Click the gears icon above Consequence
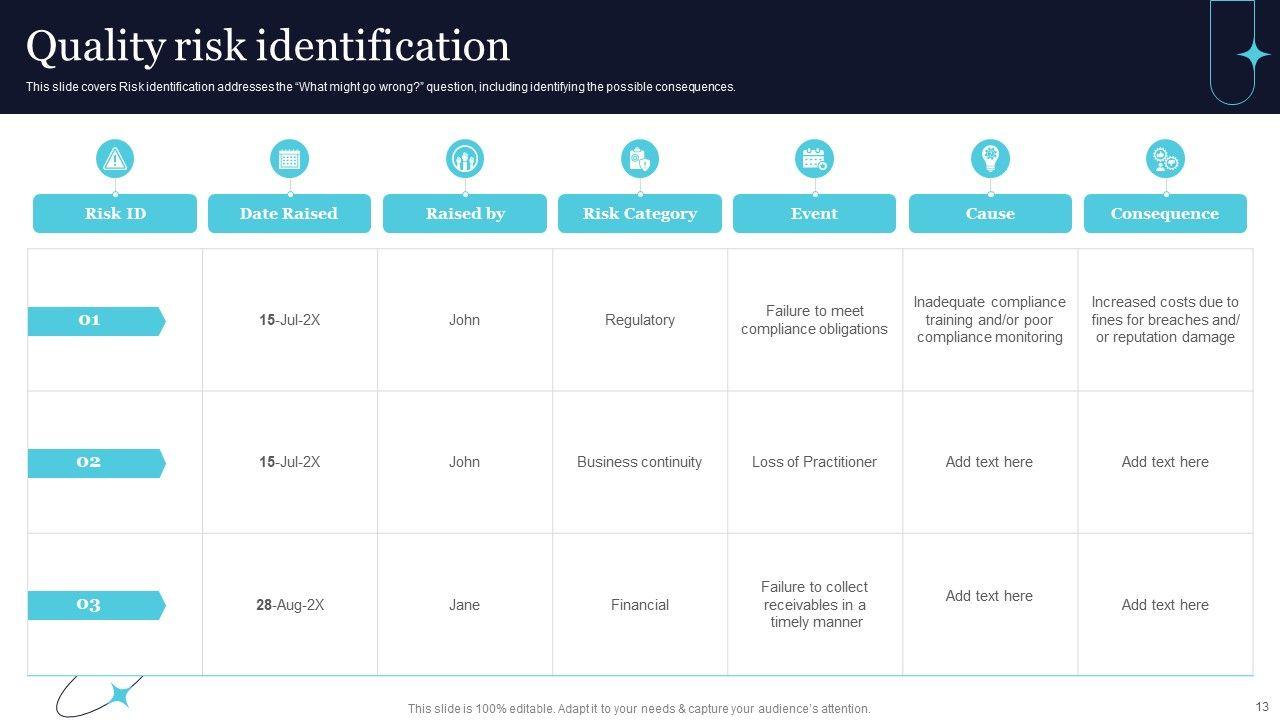Image resolution: width=1280 pixels, height=720 pixels. (x=1165, y=159)
